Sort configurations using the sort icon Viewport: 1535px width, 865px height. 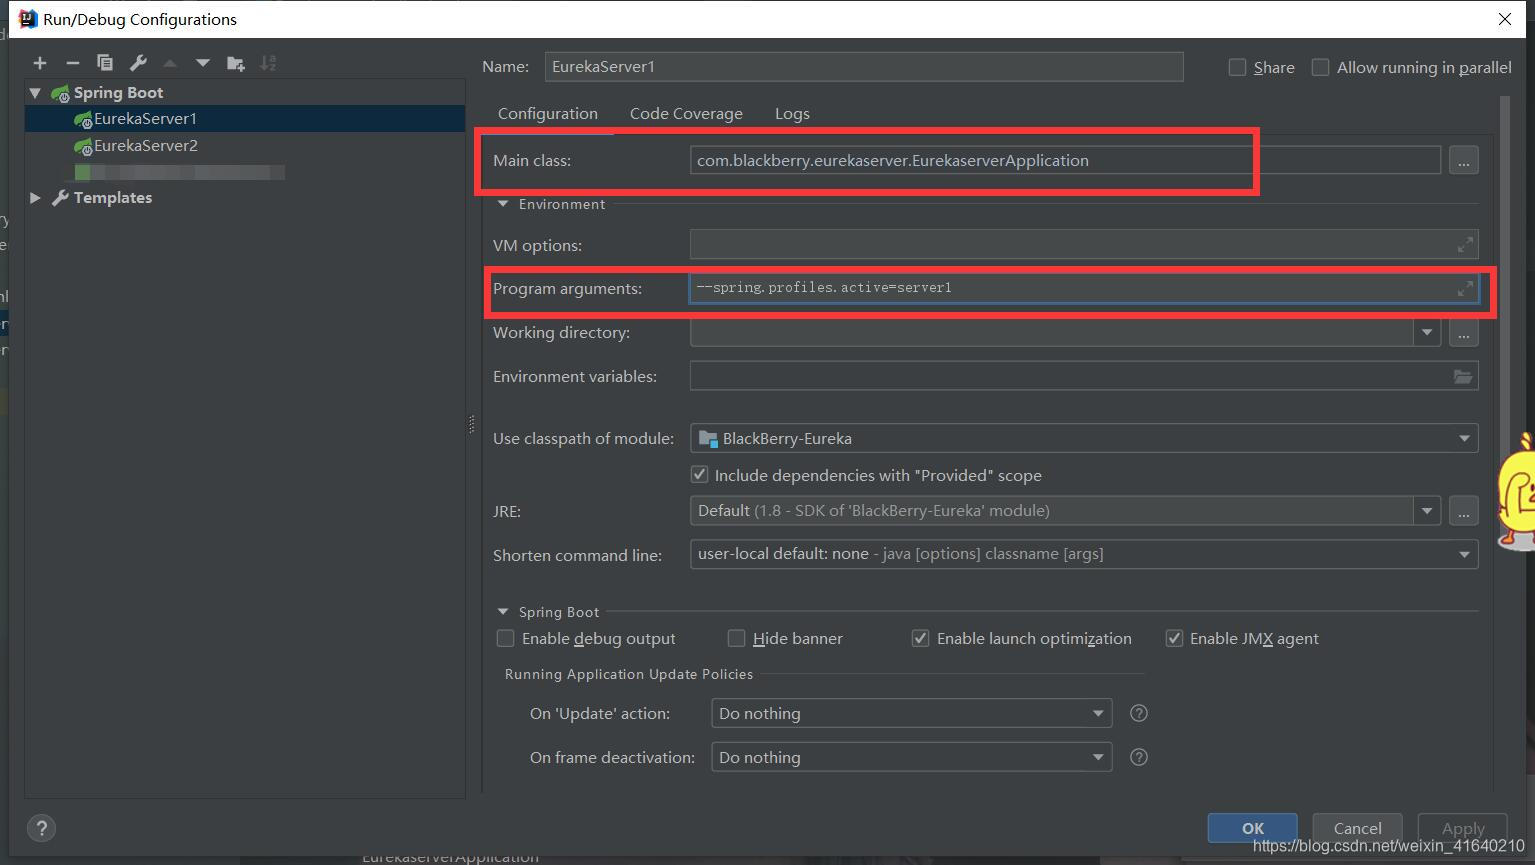pyautogui.click(x=268, y=63)
